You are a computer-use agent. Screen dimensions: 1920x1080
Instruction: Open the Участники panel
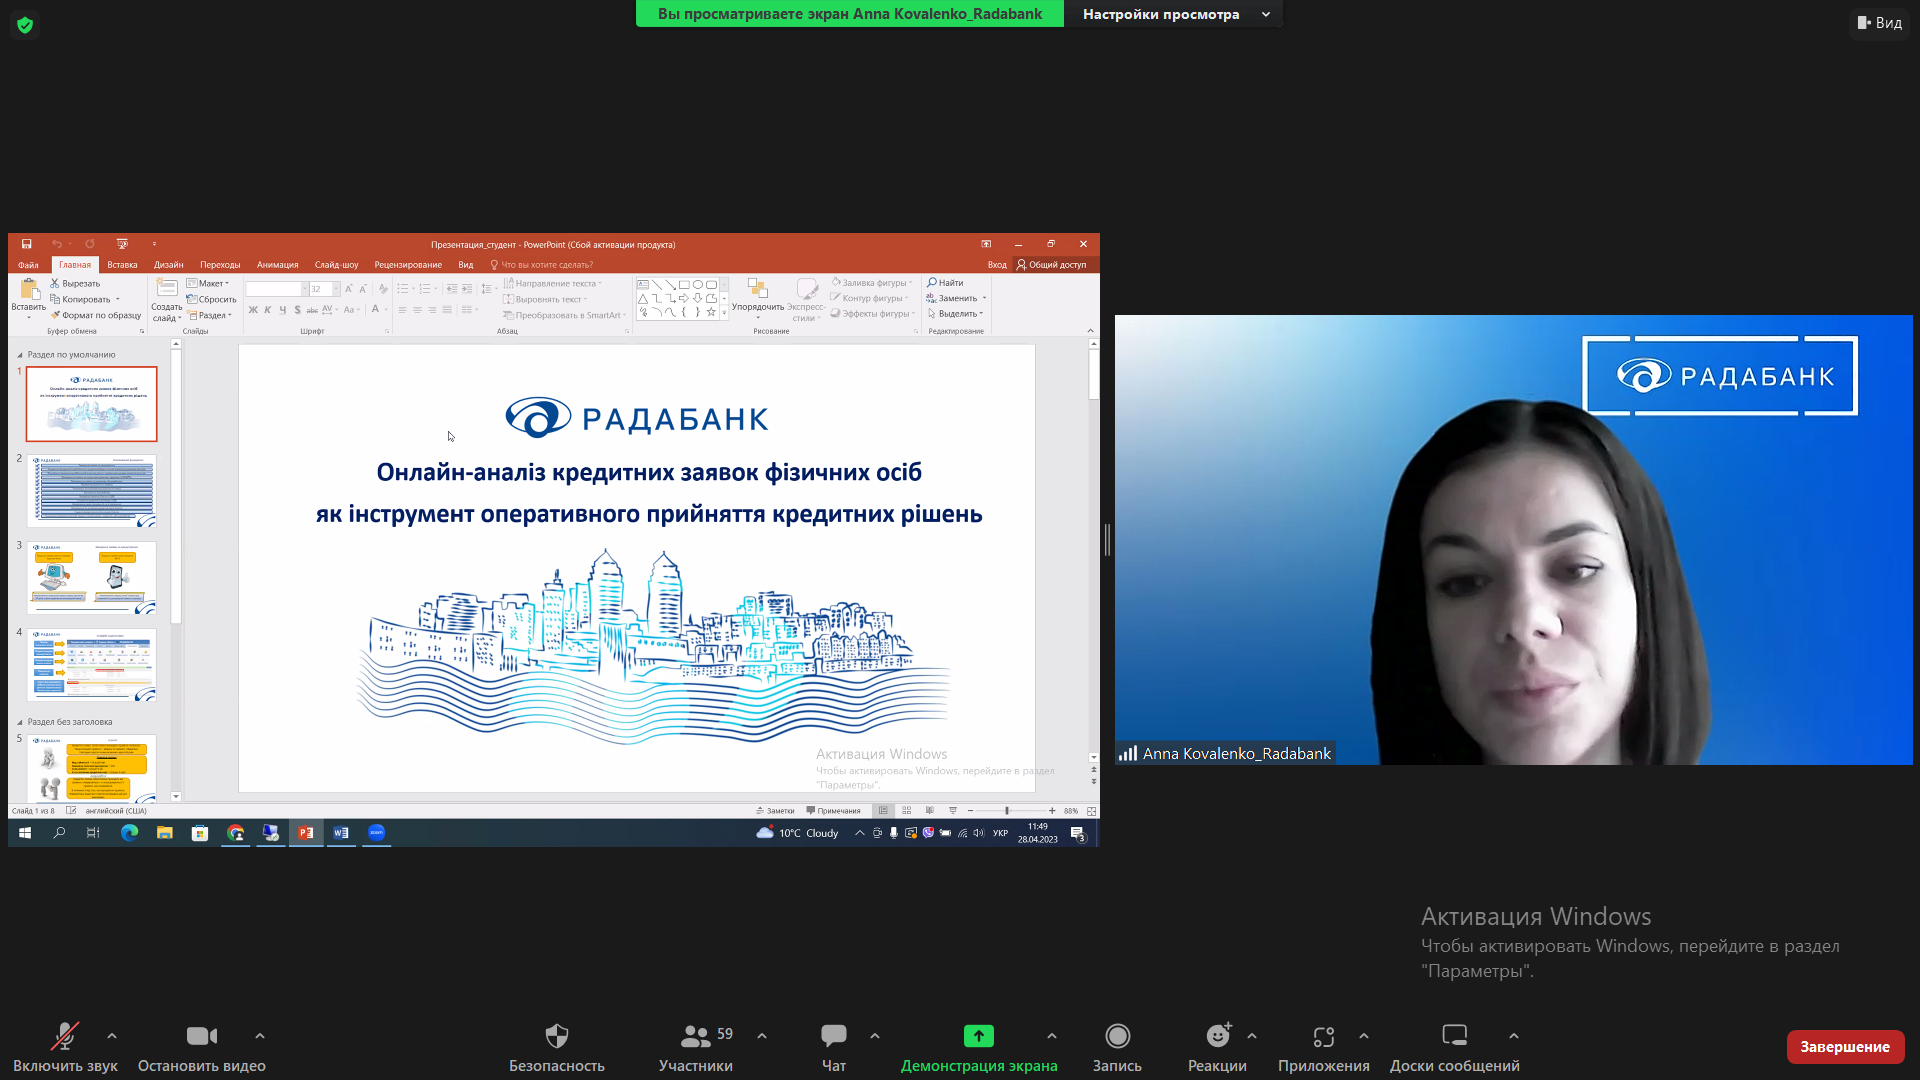(696, 1047)
